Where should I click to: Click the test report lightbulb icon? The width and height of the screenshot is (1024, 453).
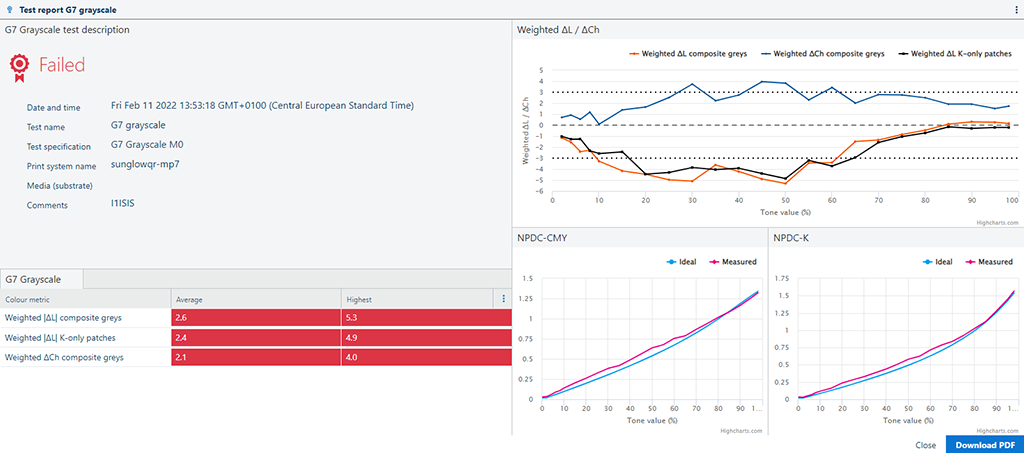tap(9, 9)
